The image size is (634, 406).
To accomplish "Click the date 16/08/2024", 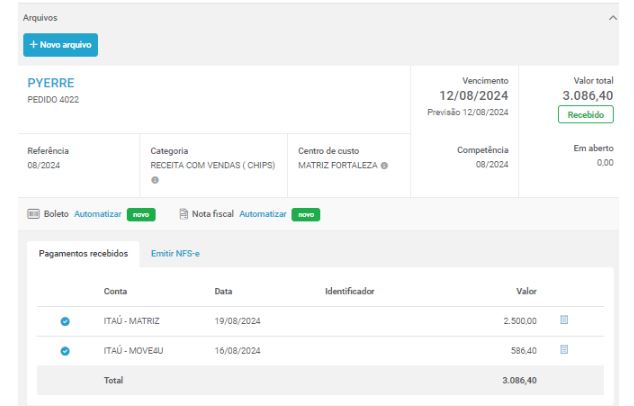I will point(237,351).
